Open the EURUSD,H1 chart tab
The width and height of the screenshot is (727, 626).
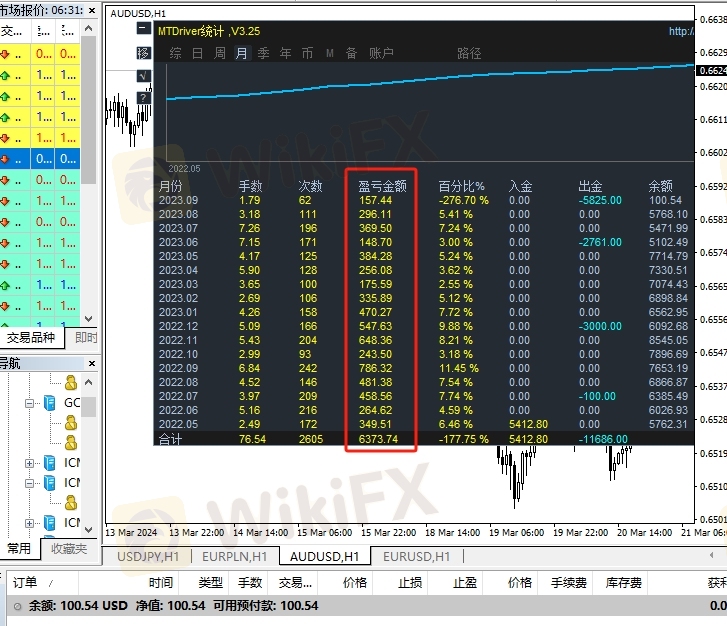tap(415, 556)
